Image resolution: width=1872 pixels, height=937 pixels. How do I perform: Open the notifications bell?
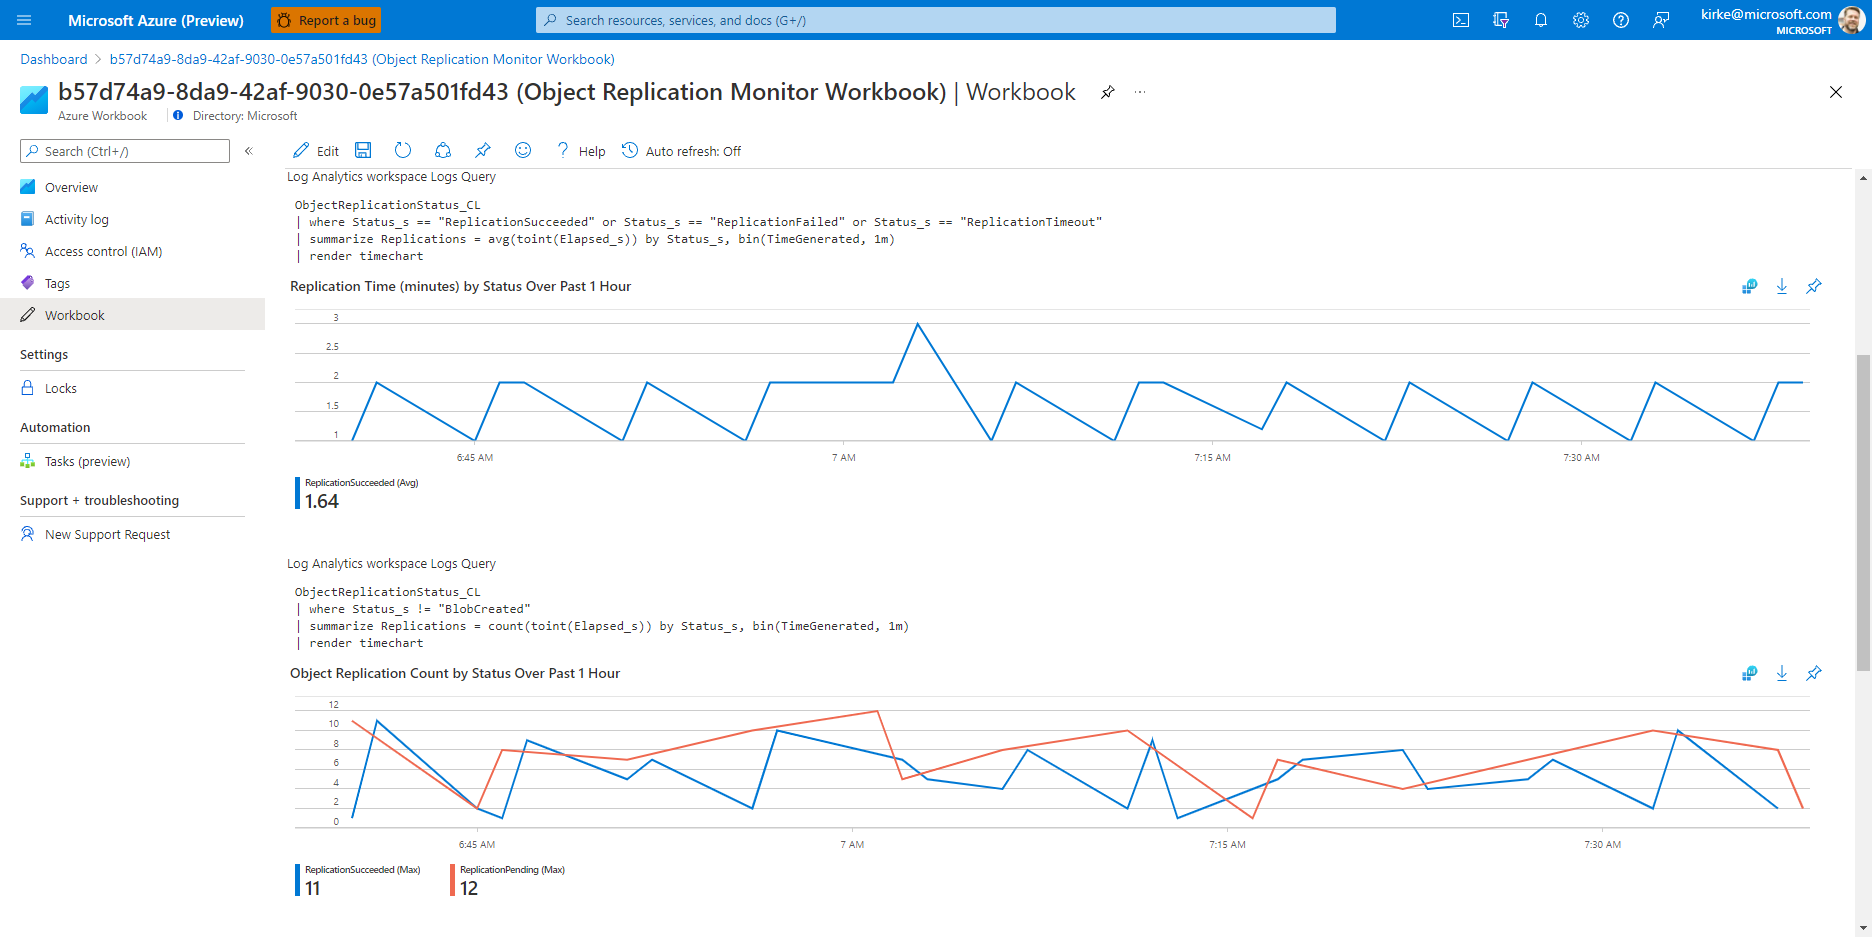(x=1541, y=20)
